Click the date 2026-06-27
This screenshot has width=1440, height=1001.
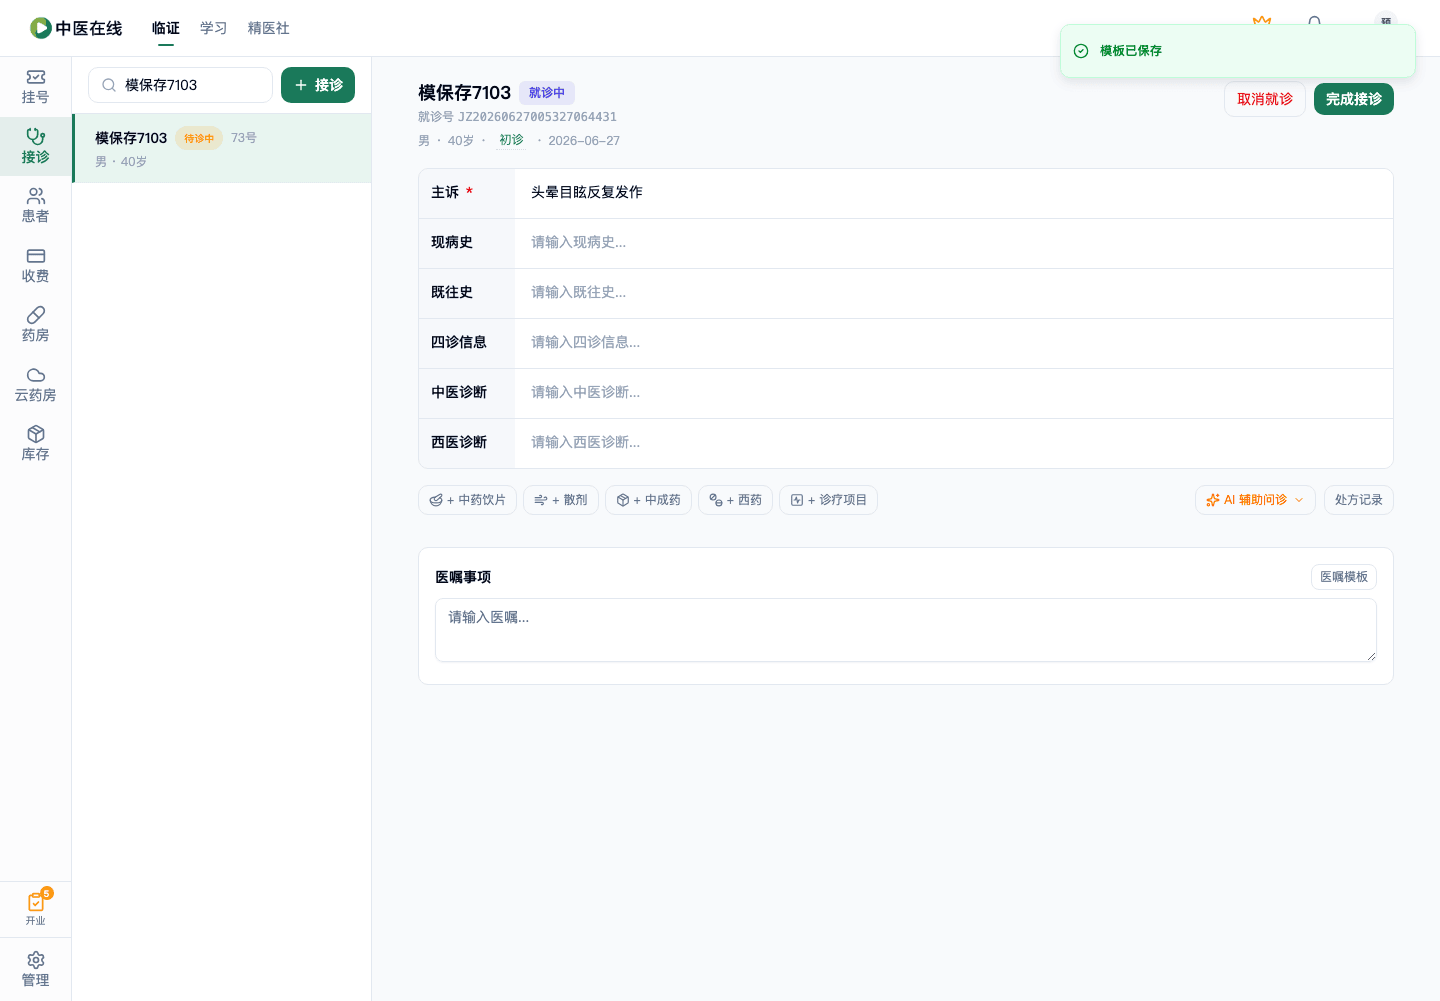pos(584,141)
